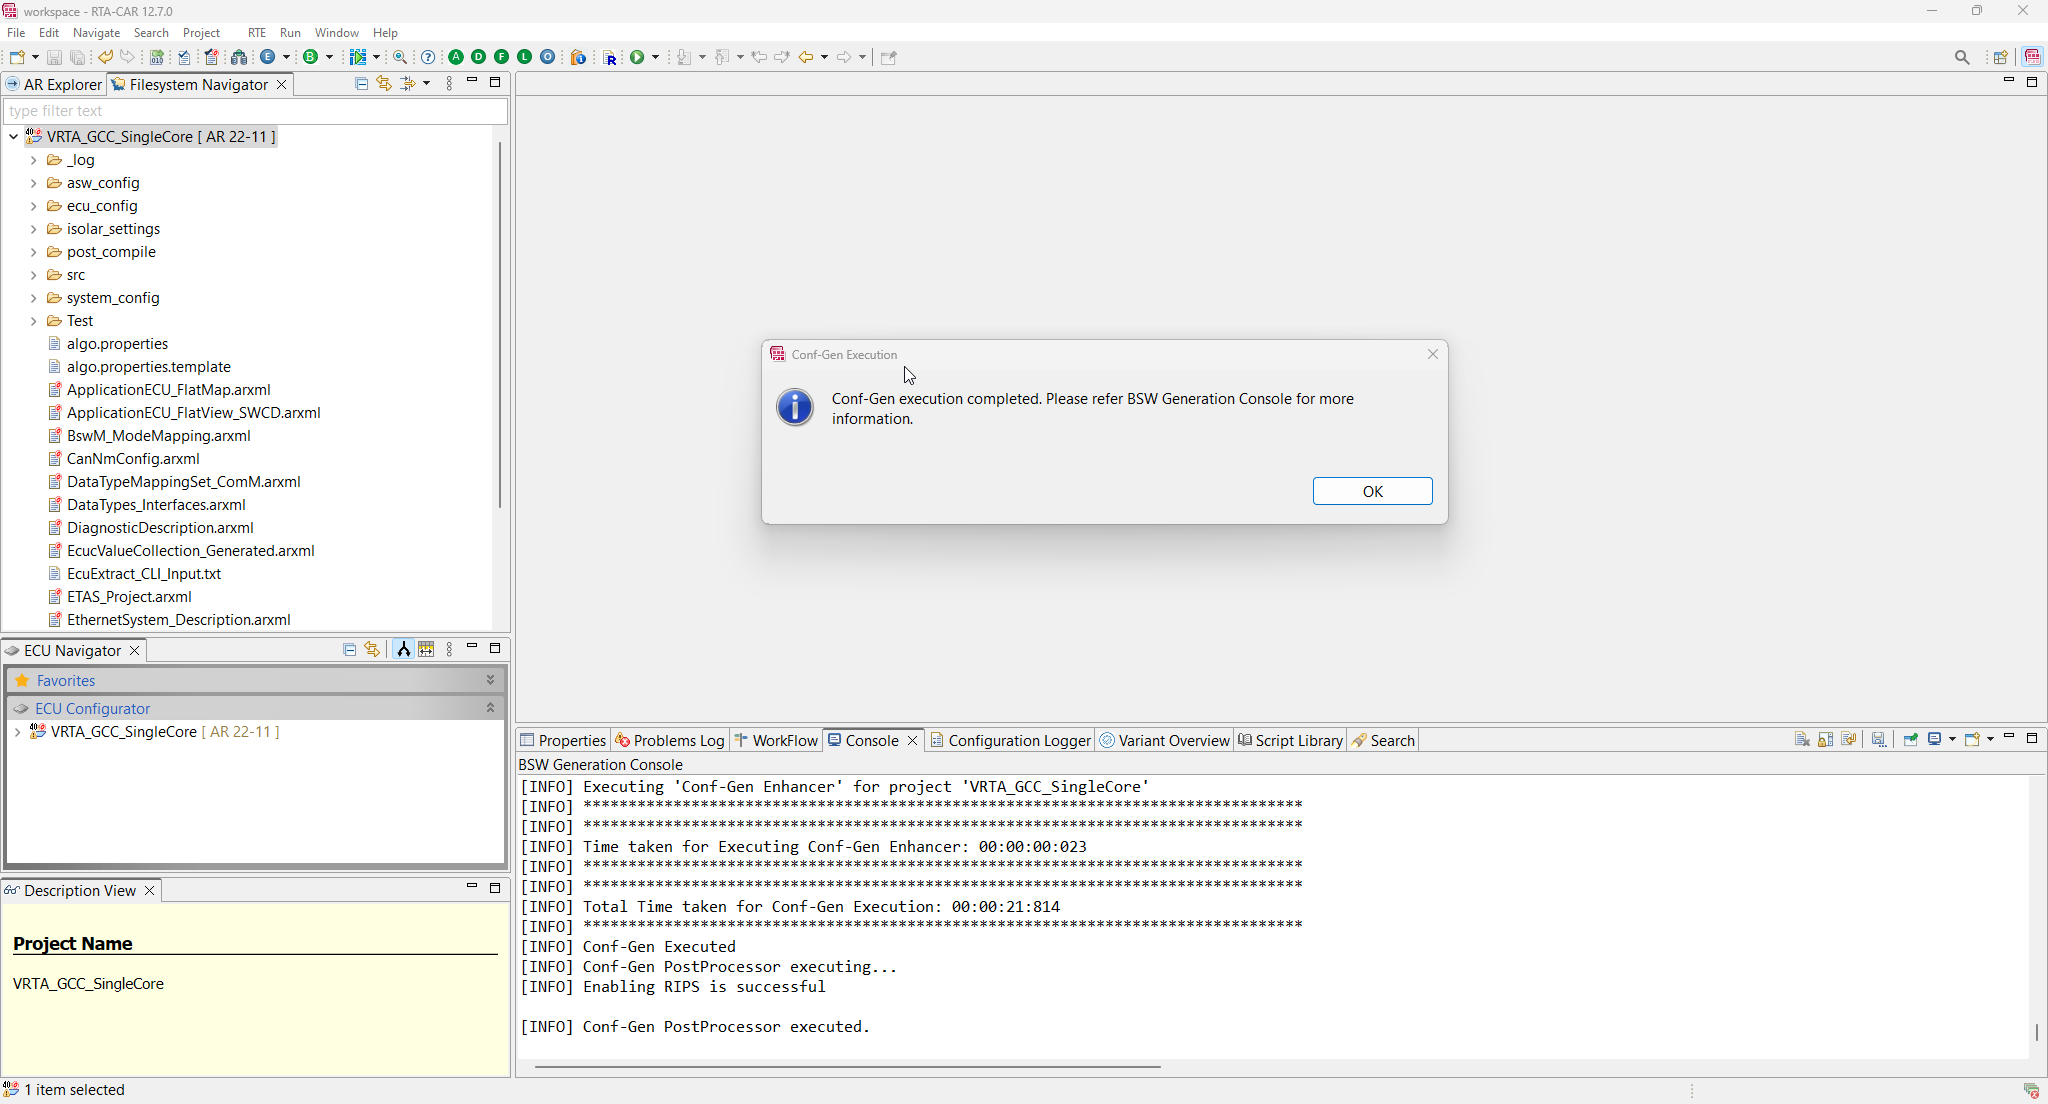This screenshot has width=2048, height=1104.
Task: Click the green F circle toolbar icon
Action: pos(502,57)
